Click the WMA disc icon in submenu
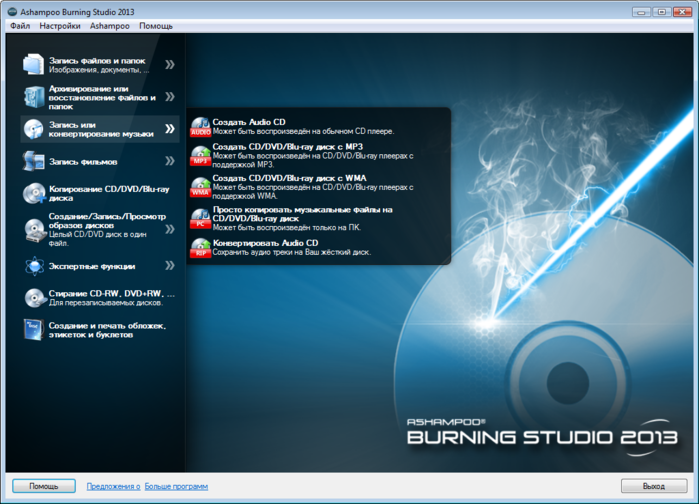 coord(201,187)
